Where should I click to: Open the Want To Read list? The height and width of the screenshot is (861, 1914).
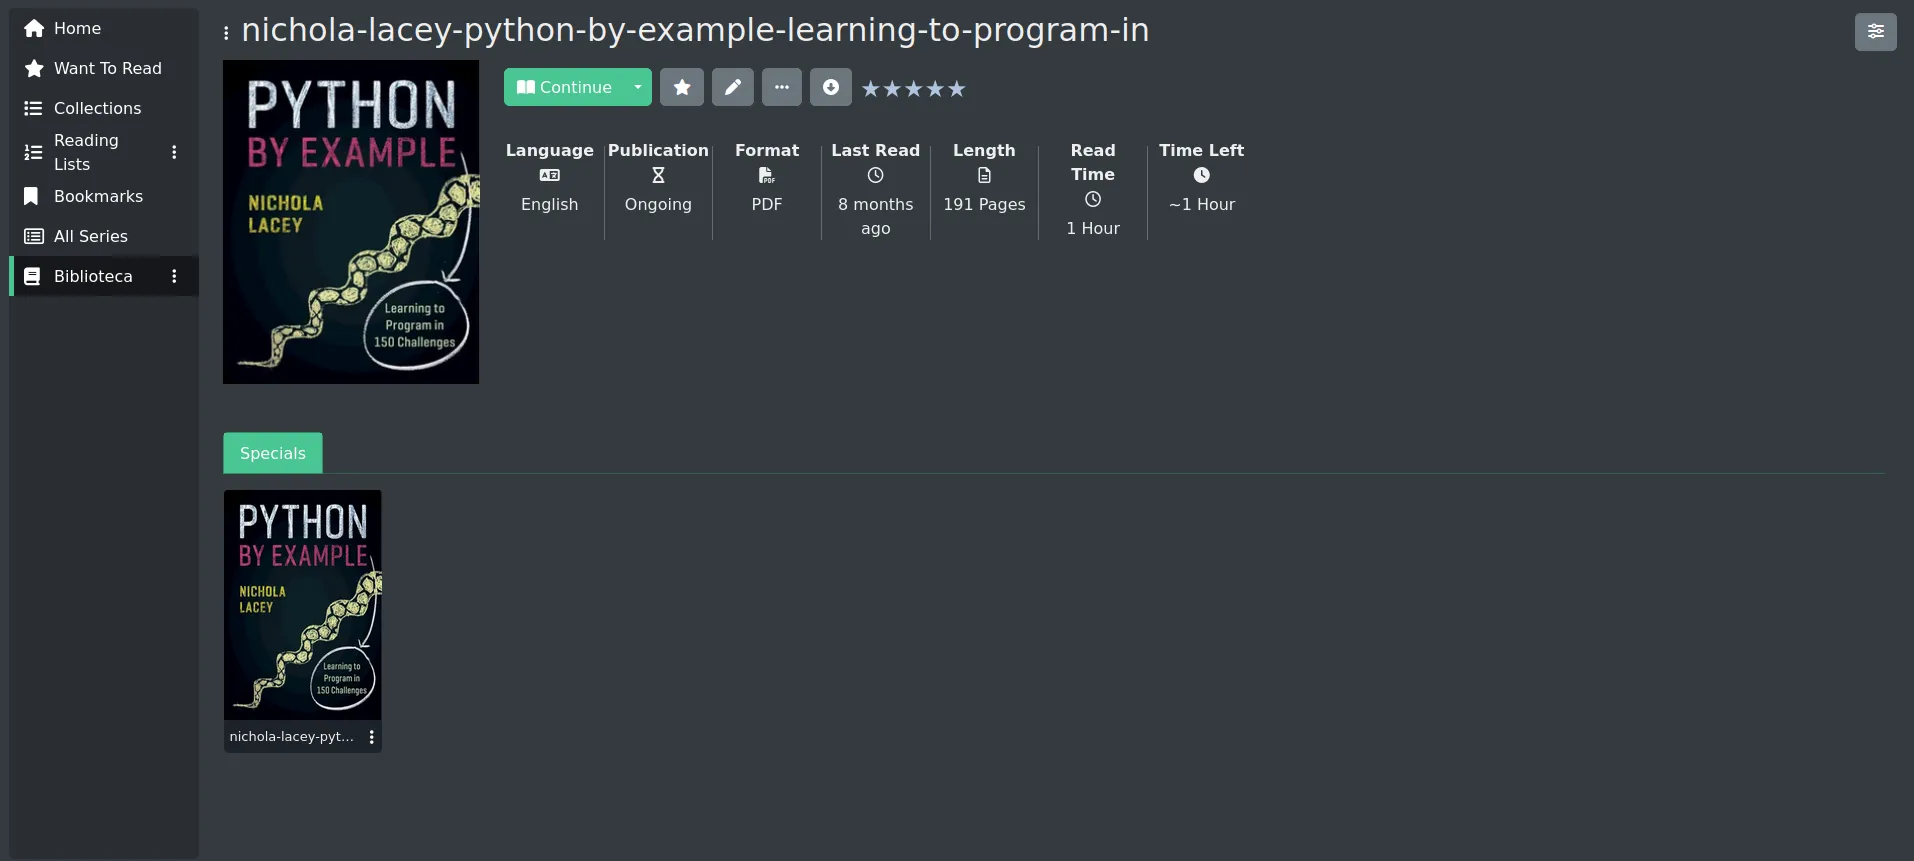(107, 68)
